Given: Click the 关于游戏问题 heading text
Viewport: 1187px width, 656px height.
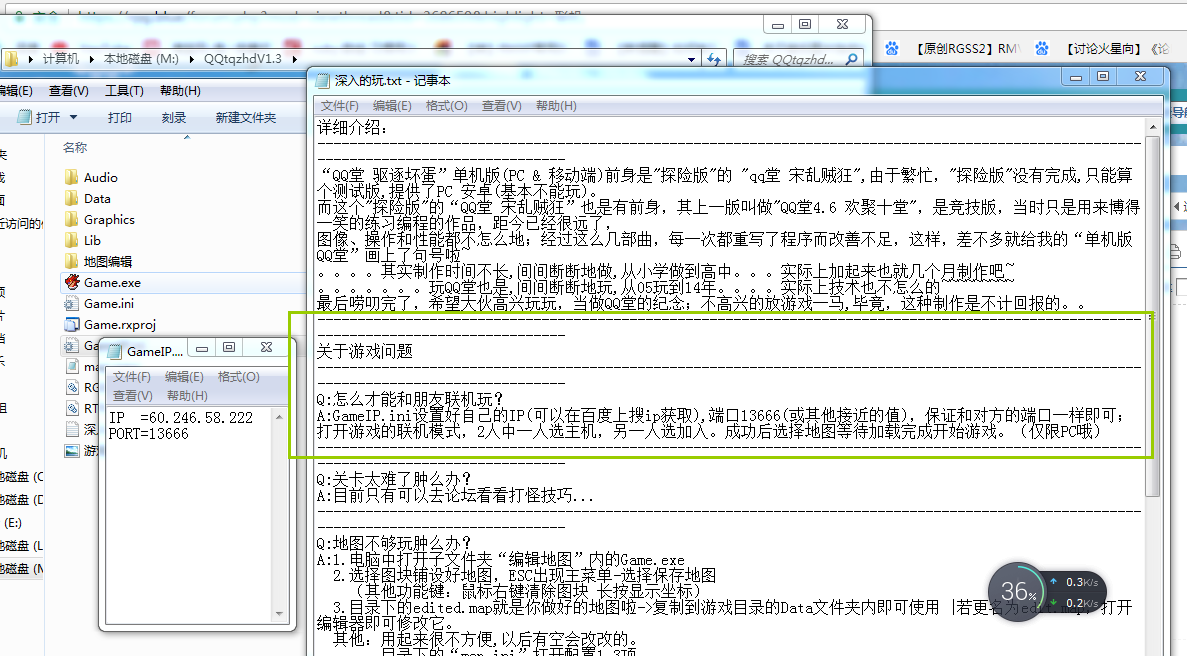Looking at the screenshot, I should coord(364,351).
